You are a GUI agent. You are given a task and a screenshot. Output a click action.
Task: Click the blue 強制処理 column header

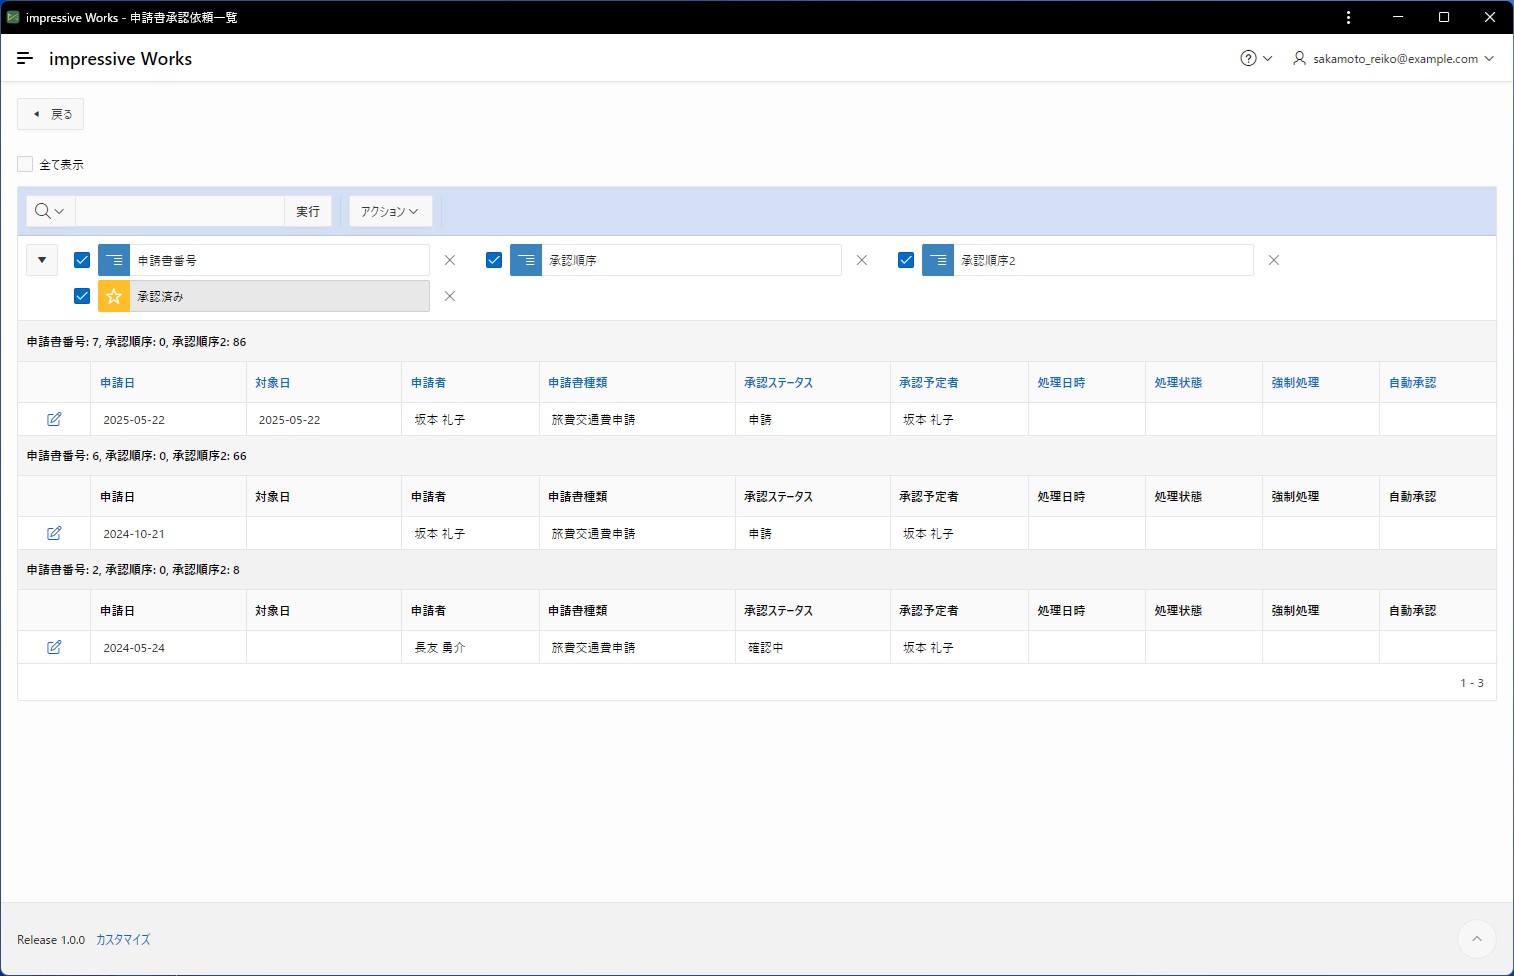point(1295,383)
